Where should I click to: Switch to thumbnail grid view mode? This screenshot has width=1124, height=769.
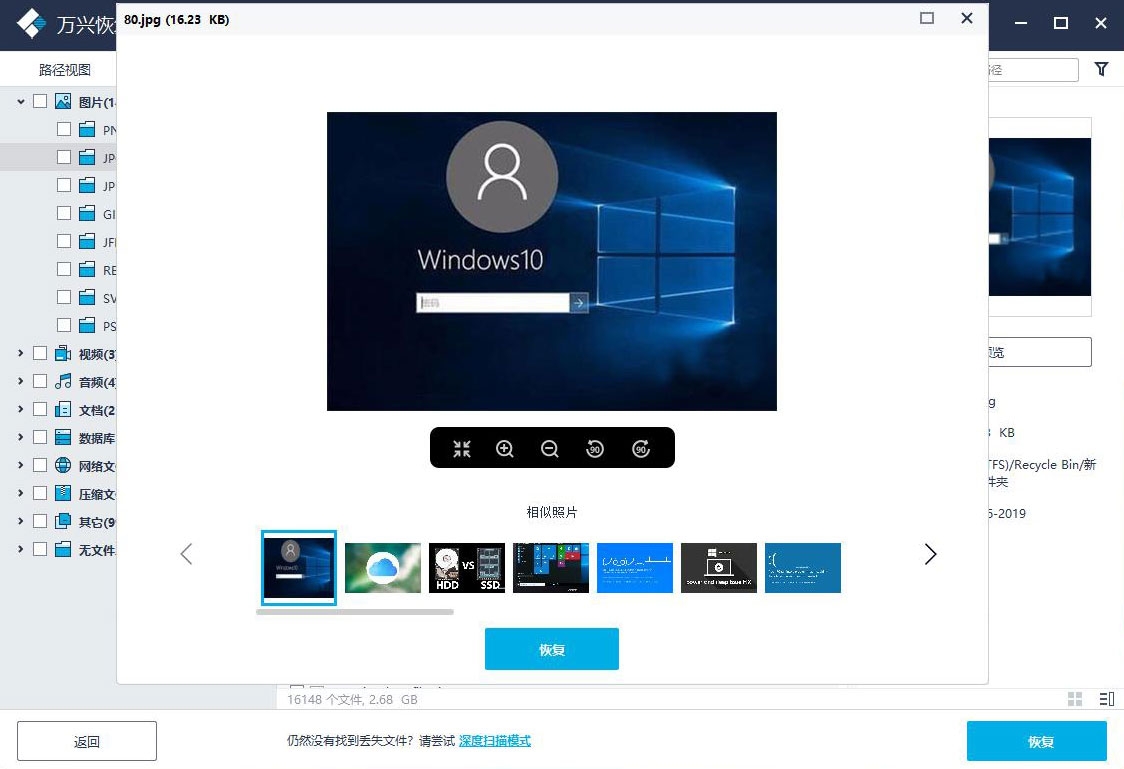[x=1074, y=699]
